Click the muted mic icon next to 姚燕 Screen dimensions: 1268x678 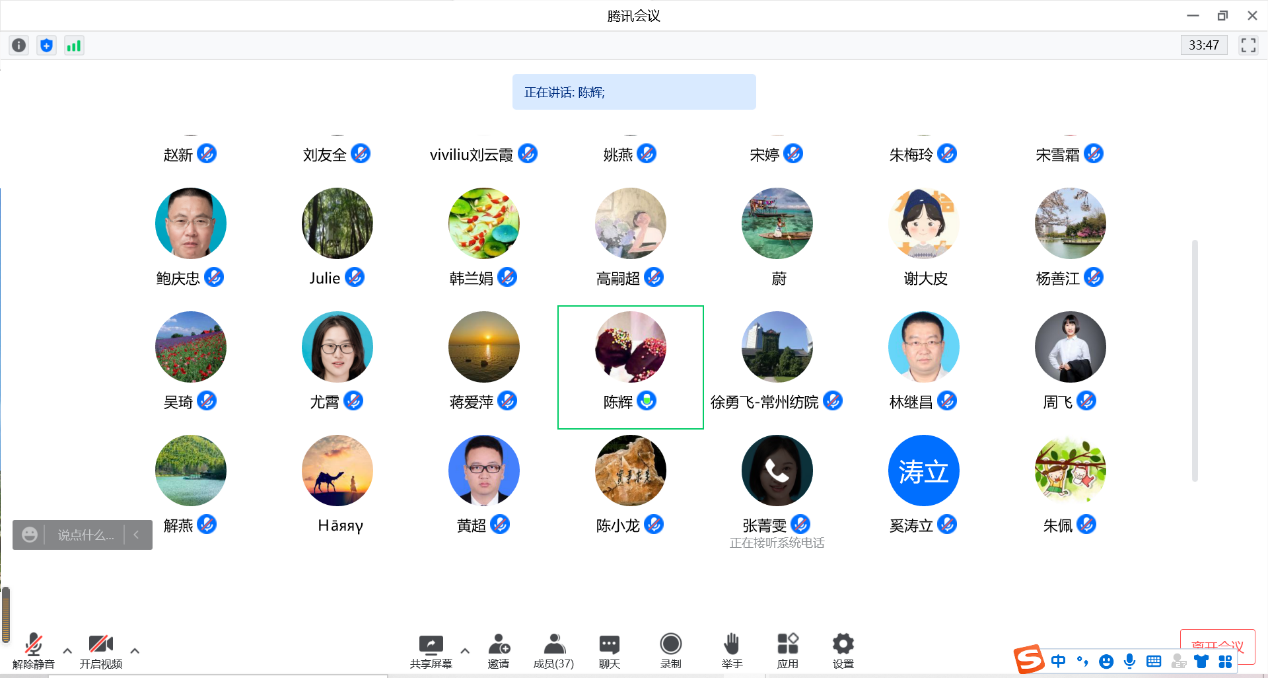[x=647, y=153]
